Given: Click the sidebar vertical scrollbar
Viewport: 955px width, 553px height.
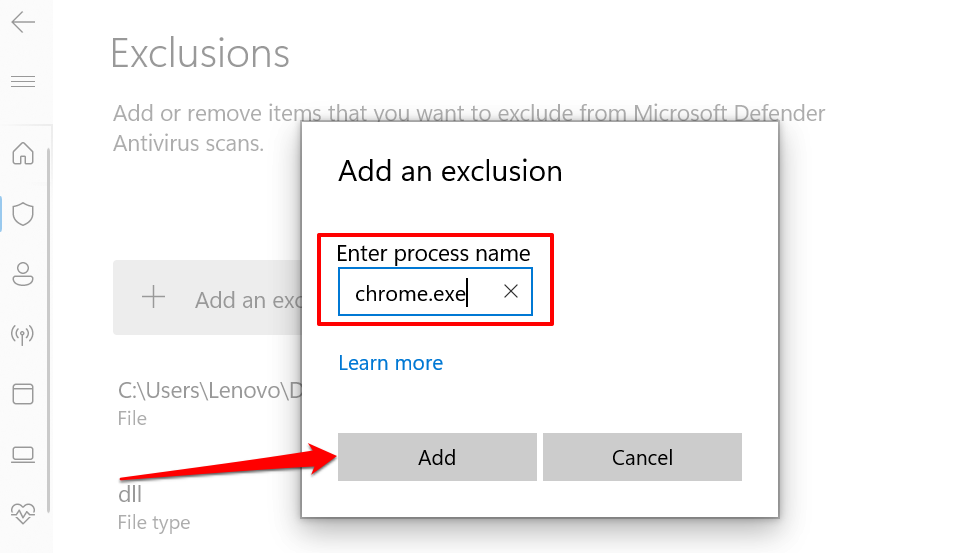Looking at the screenshot, I should pos(49,330).
